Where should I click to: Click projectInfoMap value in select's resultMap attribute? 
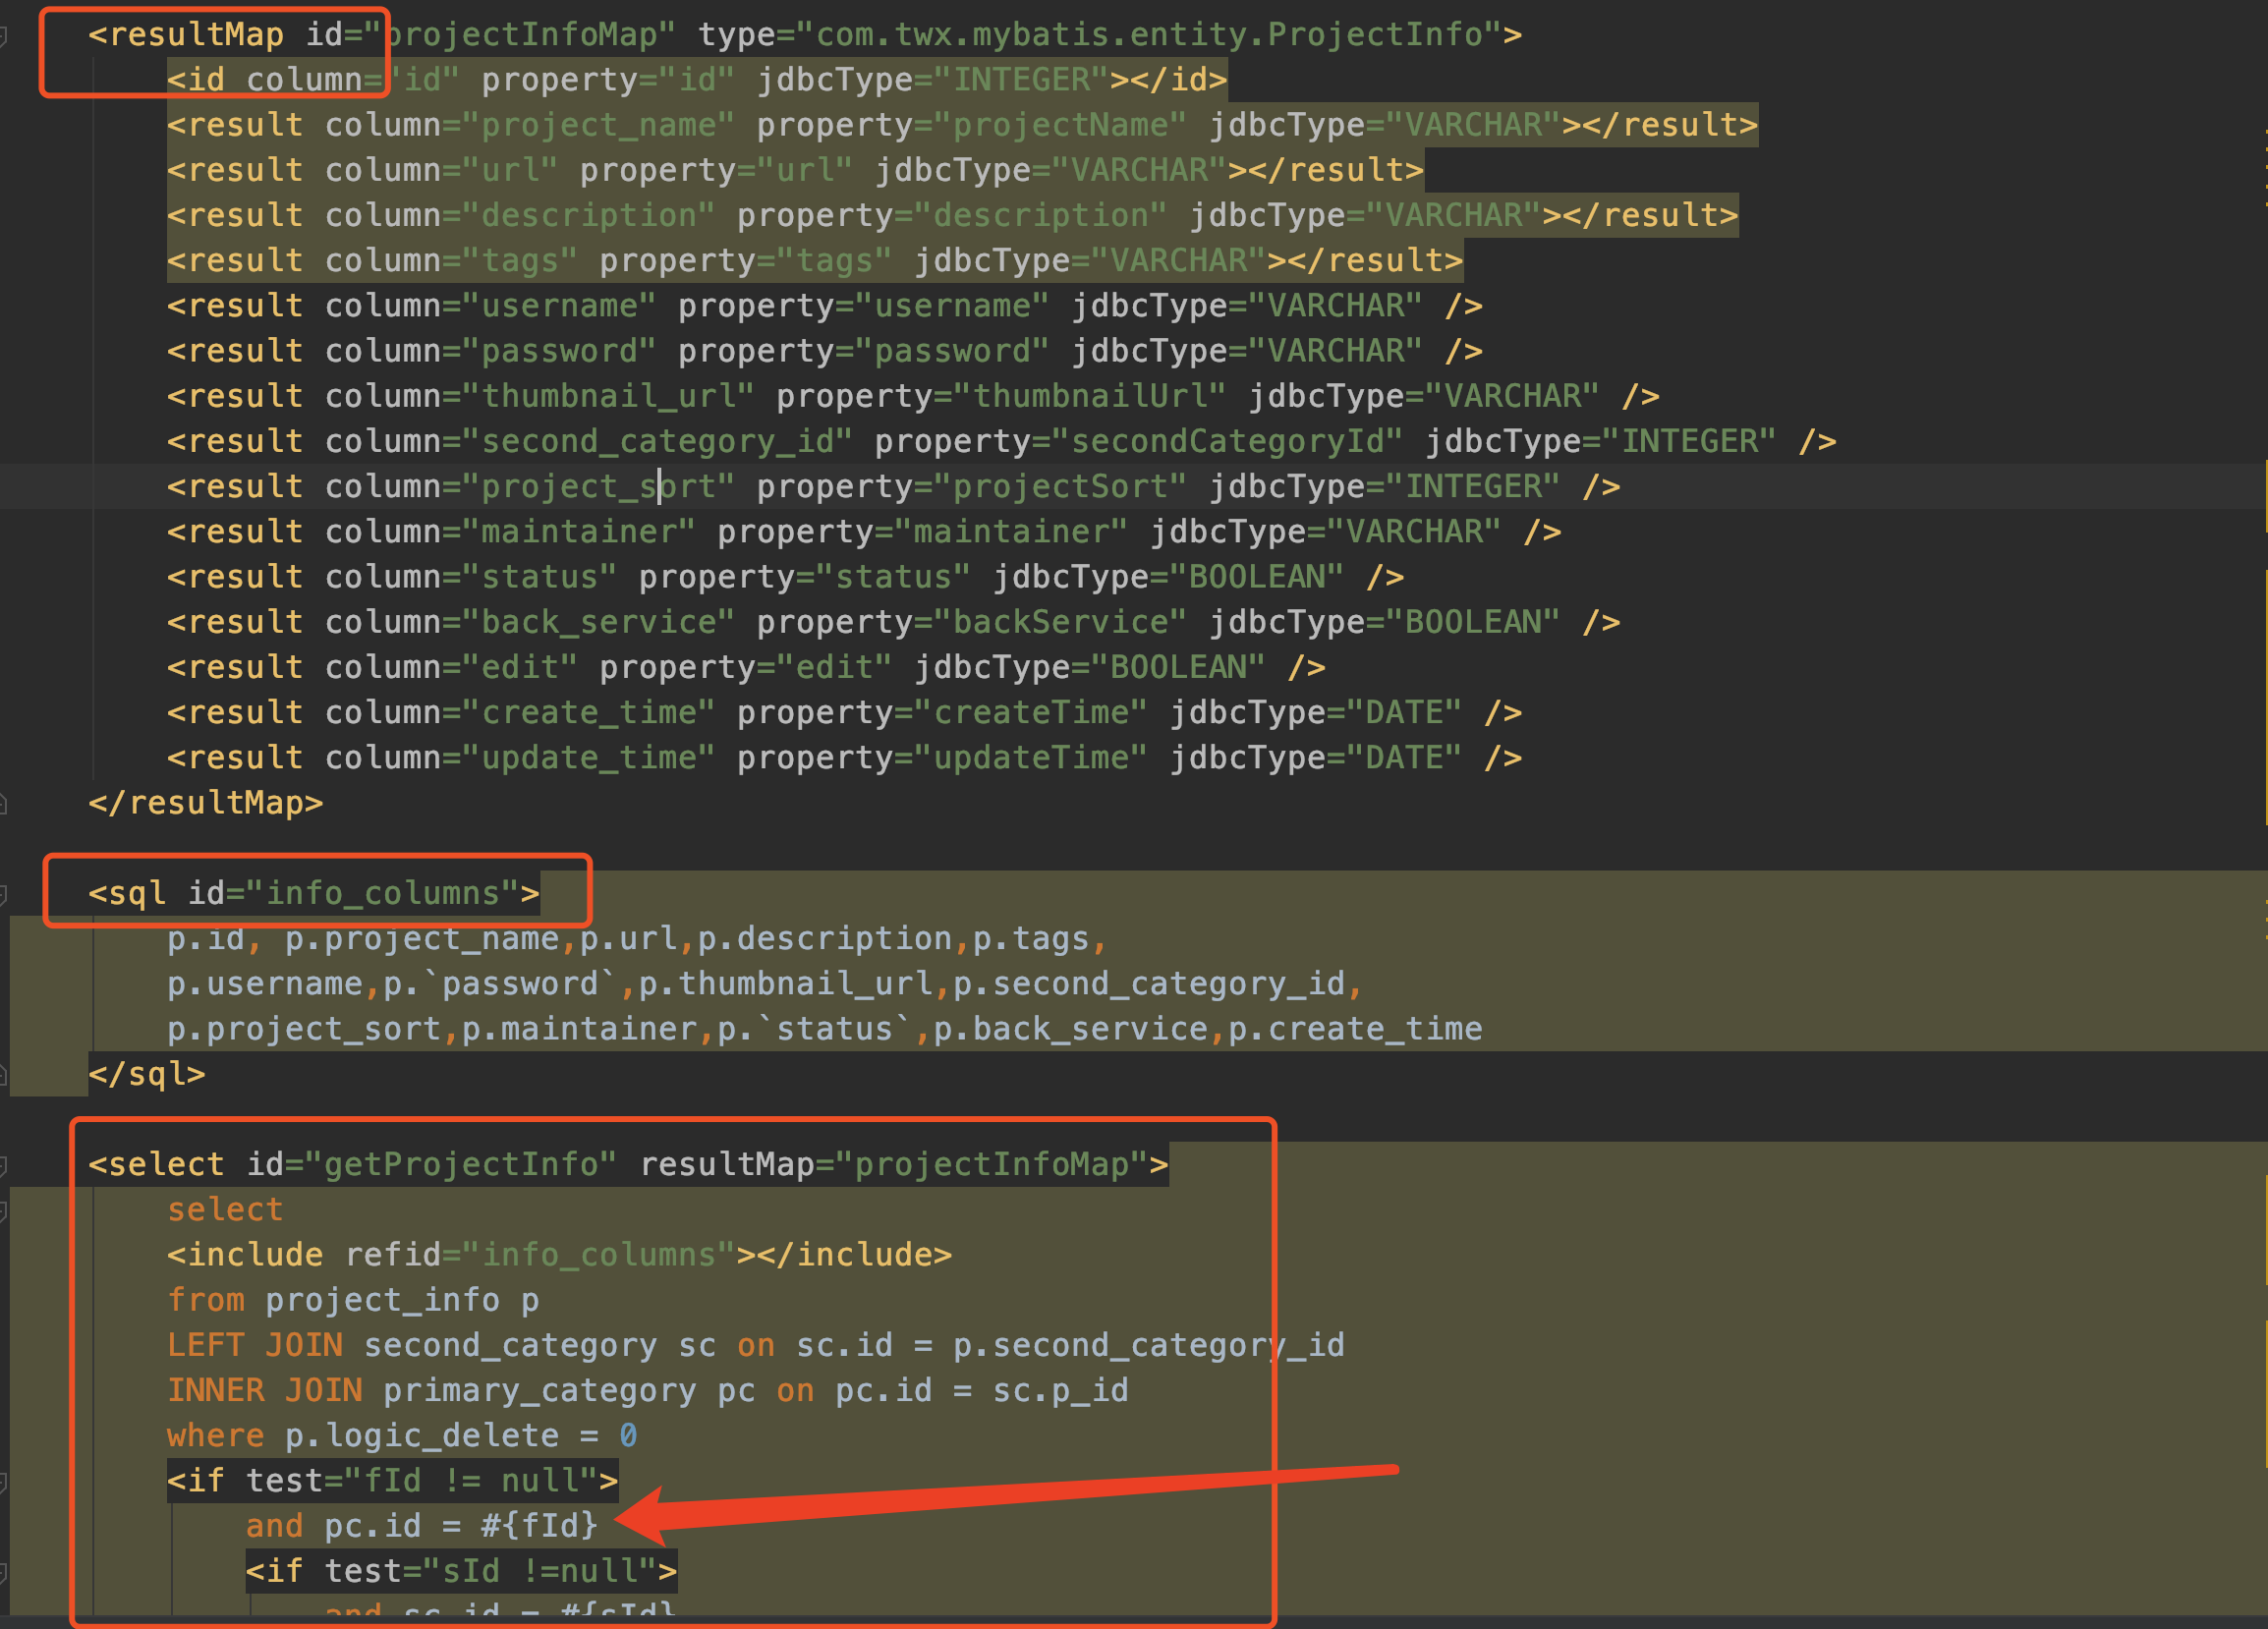[x=991, y=1165]
